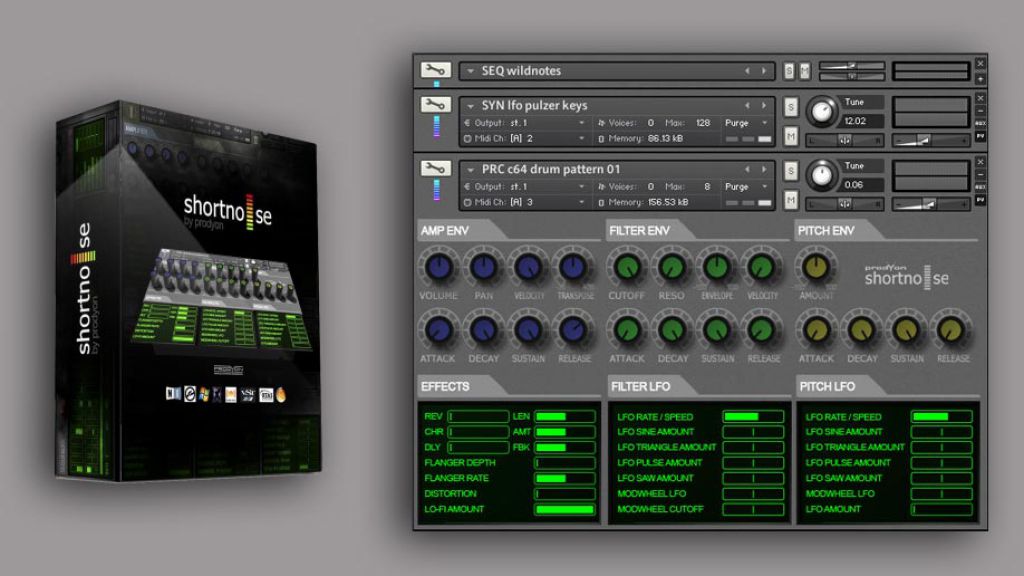Go to next preset for SYN lfo pulzer keys
1024x576 pixels.
[763, 105]
